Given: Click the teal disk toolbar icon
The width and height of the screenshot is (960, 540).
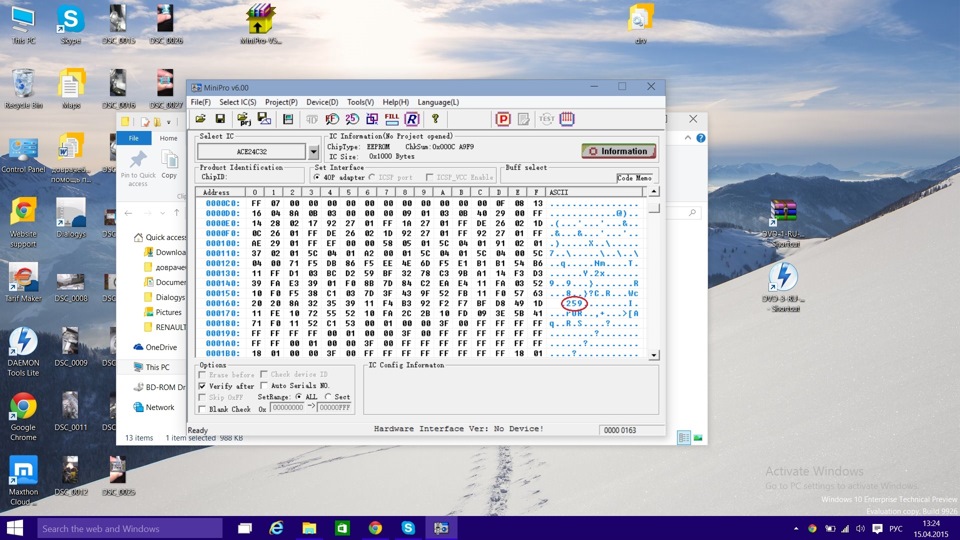Looking at the screenshot, I should [x=288, y=119].
